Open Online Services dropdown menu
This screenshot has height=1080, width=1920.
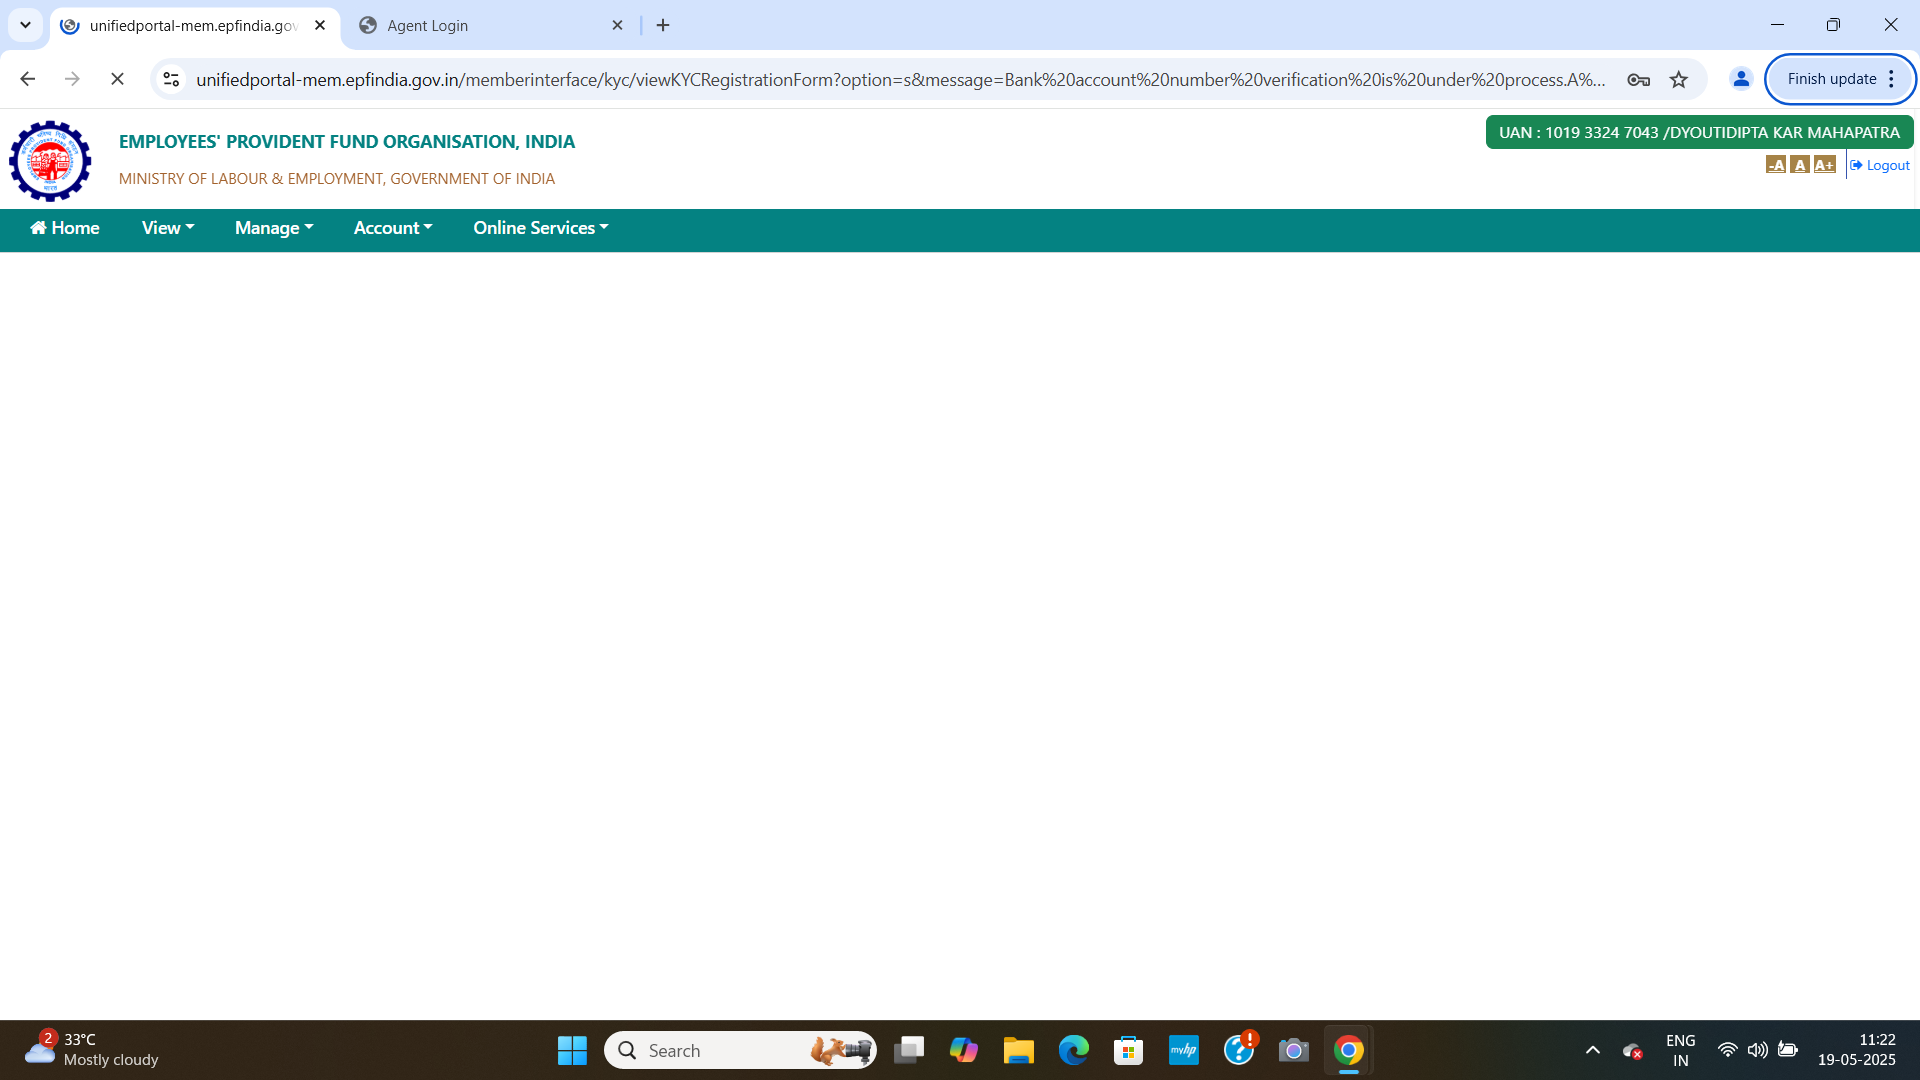[540, 228]
